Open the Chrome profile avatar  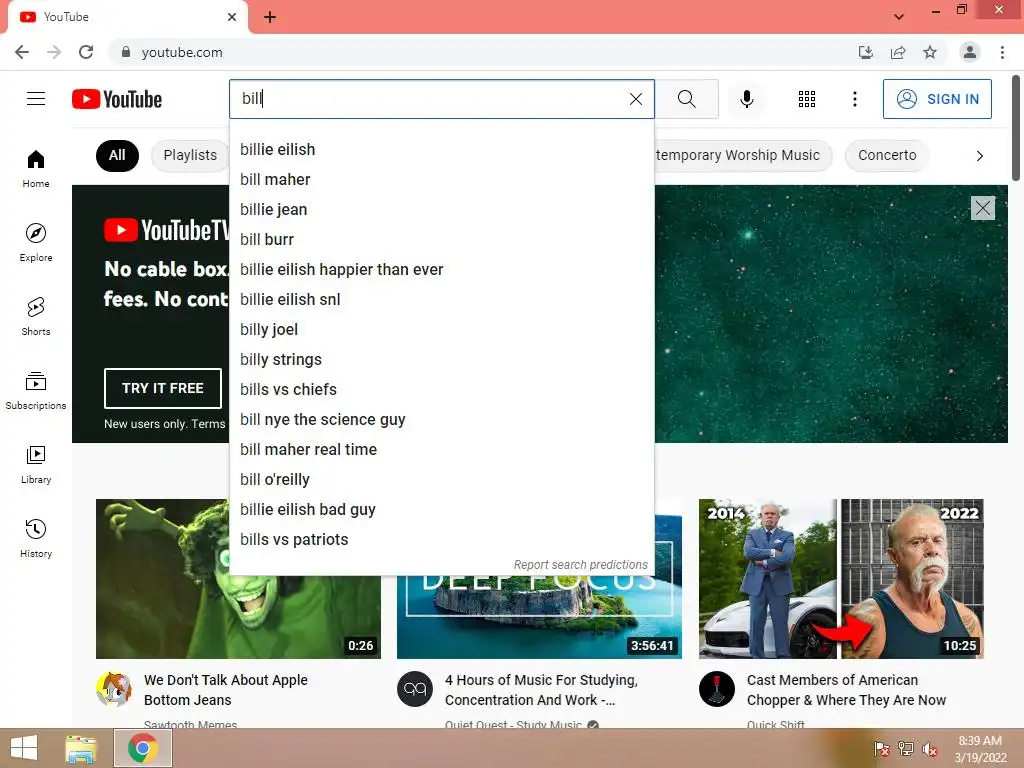point(970,52)
